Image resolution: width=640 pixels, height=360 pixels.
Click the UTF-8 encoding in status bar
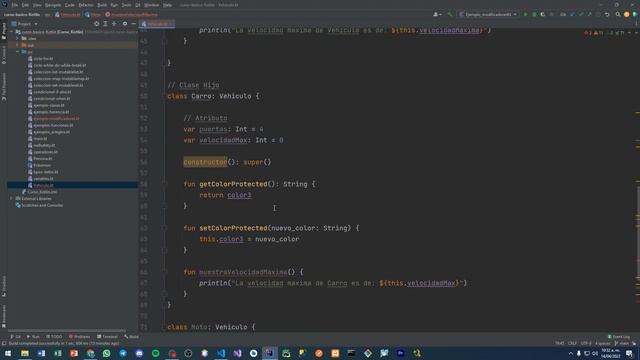(586, 344)
